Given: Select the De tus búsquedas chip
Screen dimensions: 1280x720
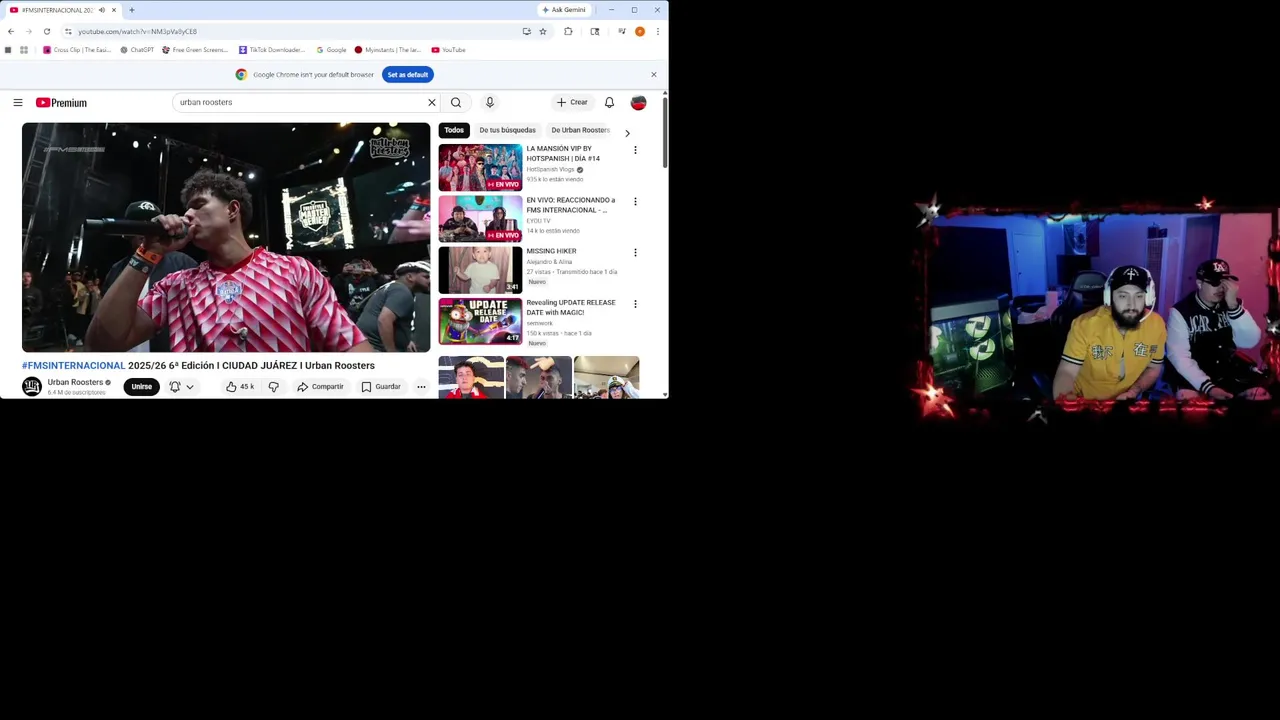Looking at the screenshot, I should tap(507, 130).
